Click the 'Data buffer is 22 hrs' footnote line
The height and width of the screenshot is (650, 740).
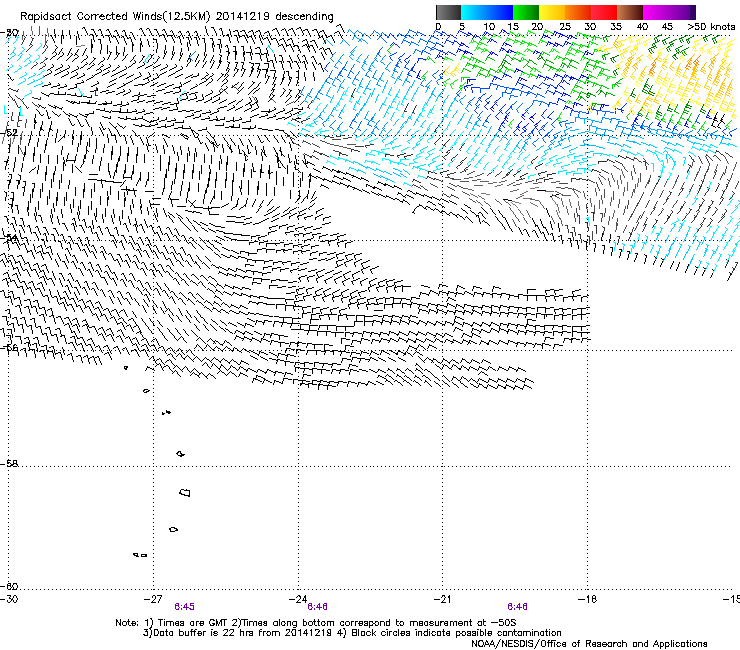(x=237, y=633)
